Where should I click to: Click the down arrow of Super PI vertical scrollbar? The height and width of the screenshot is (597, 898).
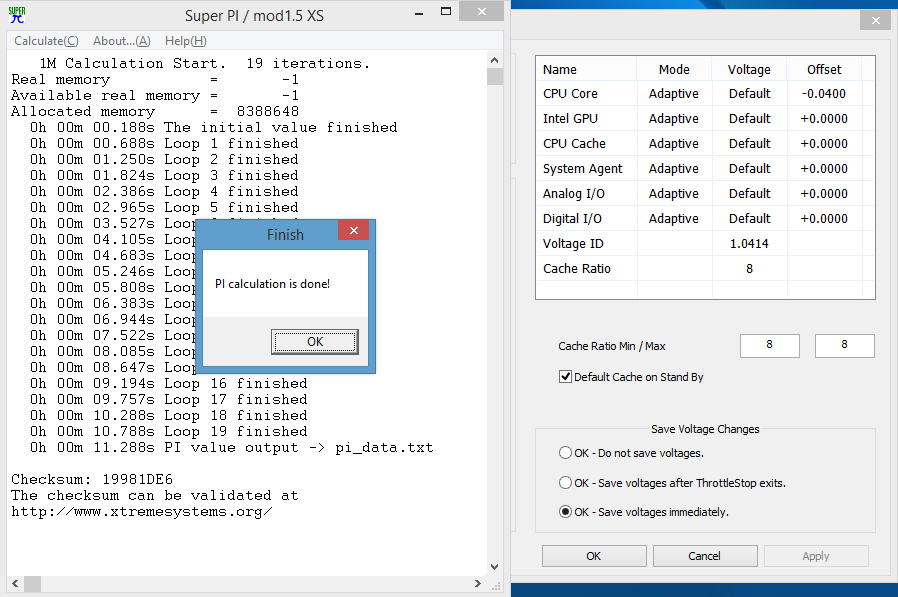(495, 567)
